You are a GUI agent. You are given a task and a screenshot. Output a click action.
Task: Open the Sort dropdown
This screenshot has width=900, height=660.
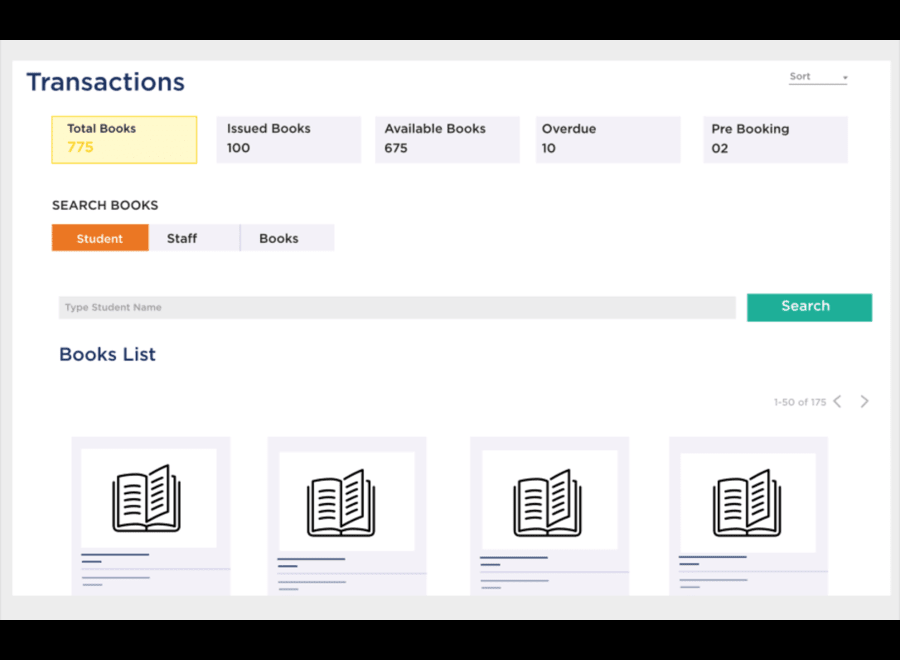(817, 77)
